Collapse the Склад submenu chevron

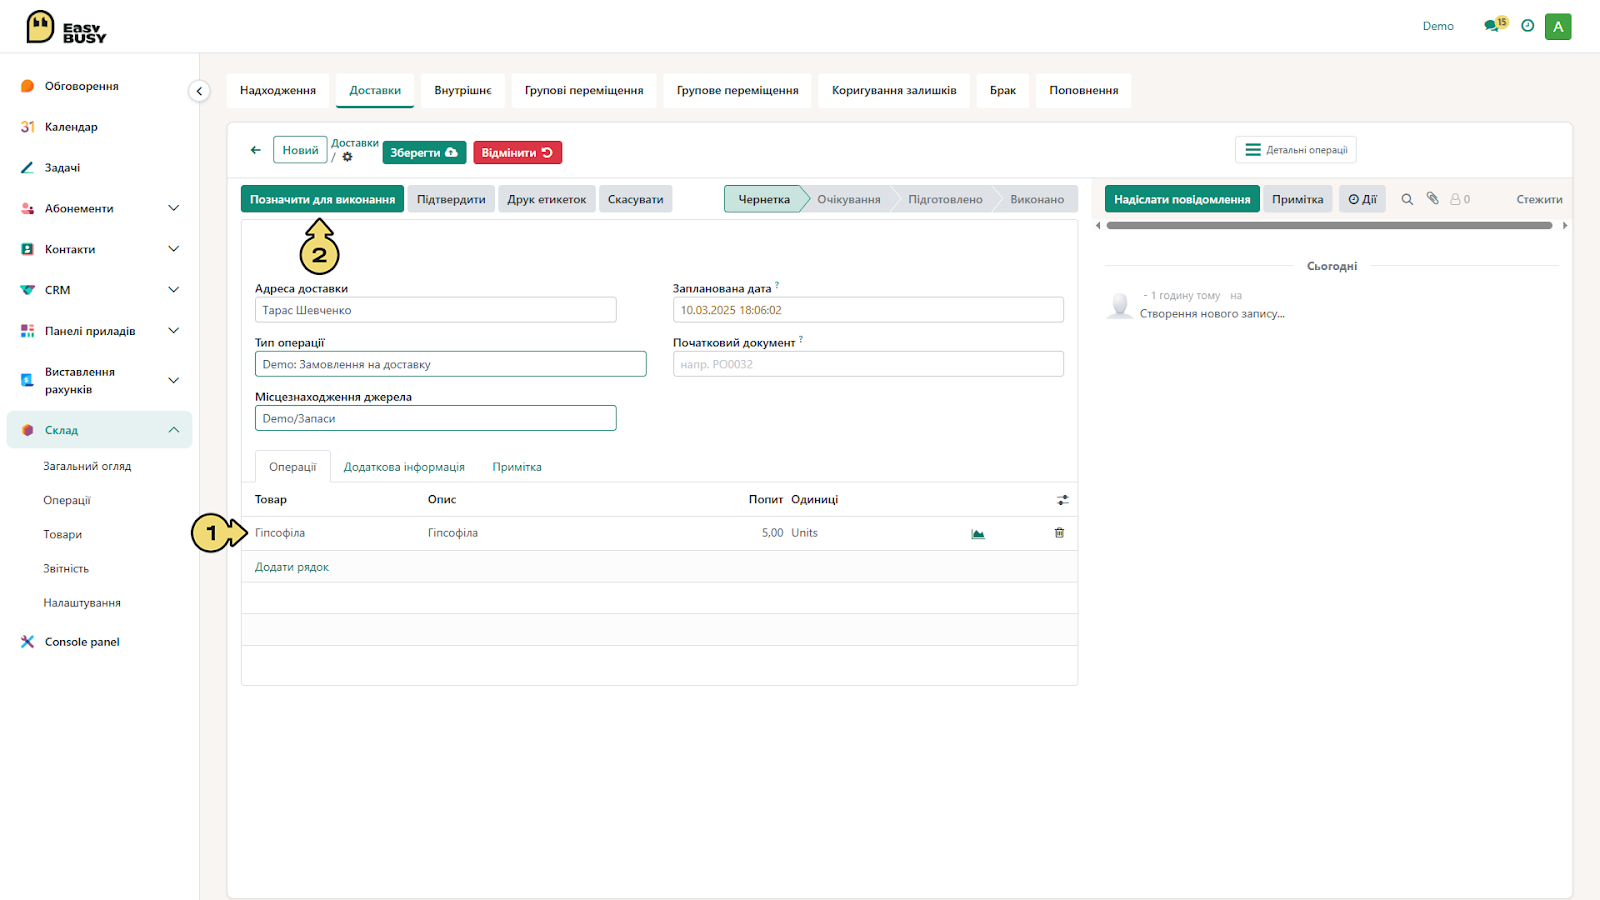coord(173,430)
